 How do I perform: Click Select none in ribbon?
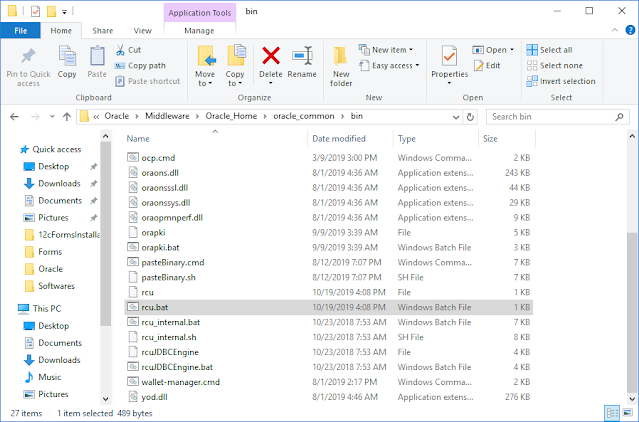point(554,66)
